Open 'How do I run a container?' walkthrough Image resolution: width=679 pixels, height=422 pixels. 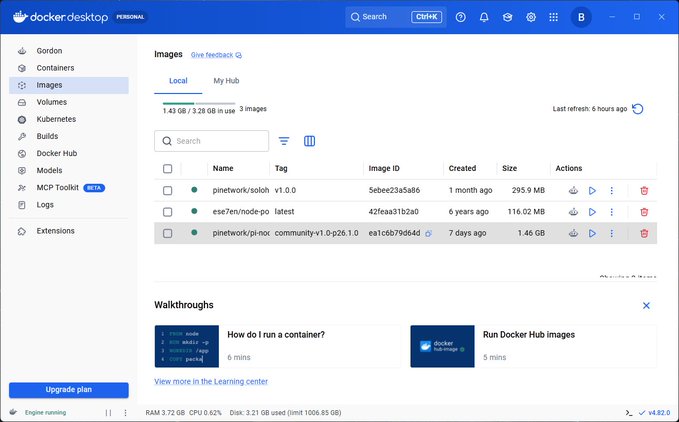(x=277, y=346)
